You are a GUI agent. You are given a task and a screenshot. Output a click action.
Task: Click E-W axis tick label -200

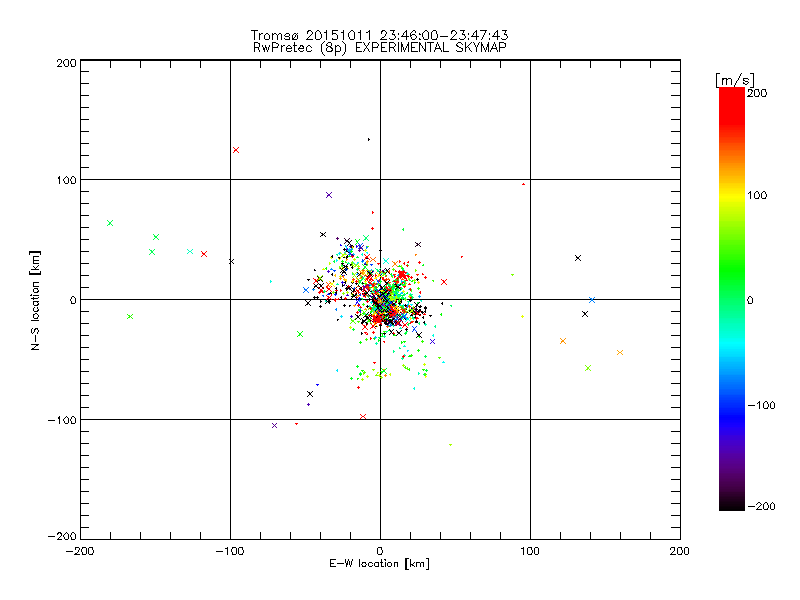(x=80, y=551)
